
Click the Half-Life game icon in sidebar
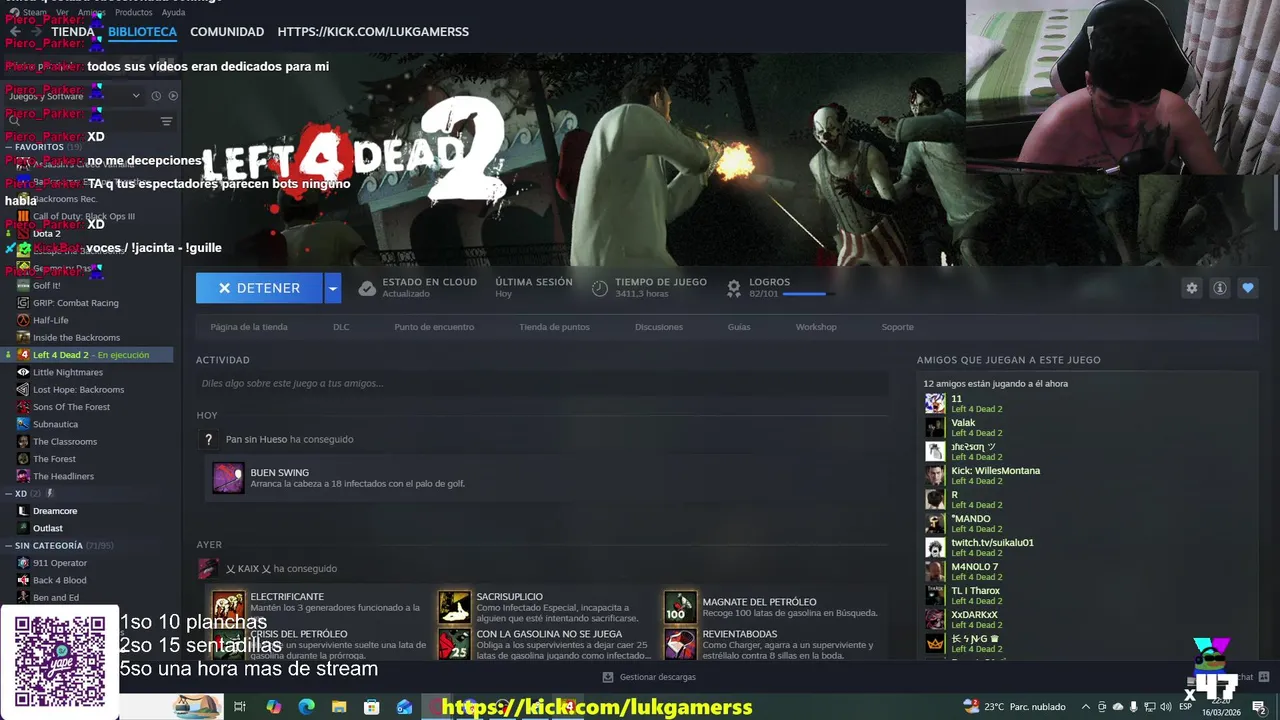[x=23, y=320]
